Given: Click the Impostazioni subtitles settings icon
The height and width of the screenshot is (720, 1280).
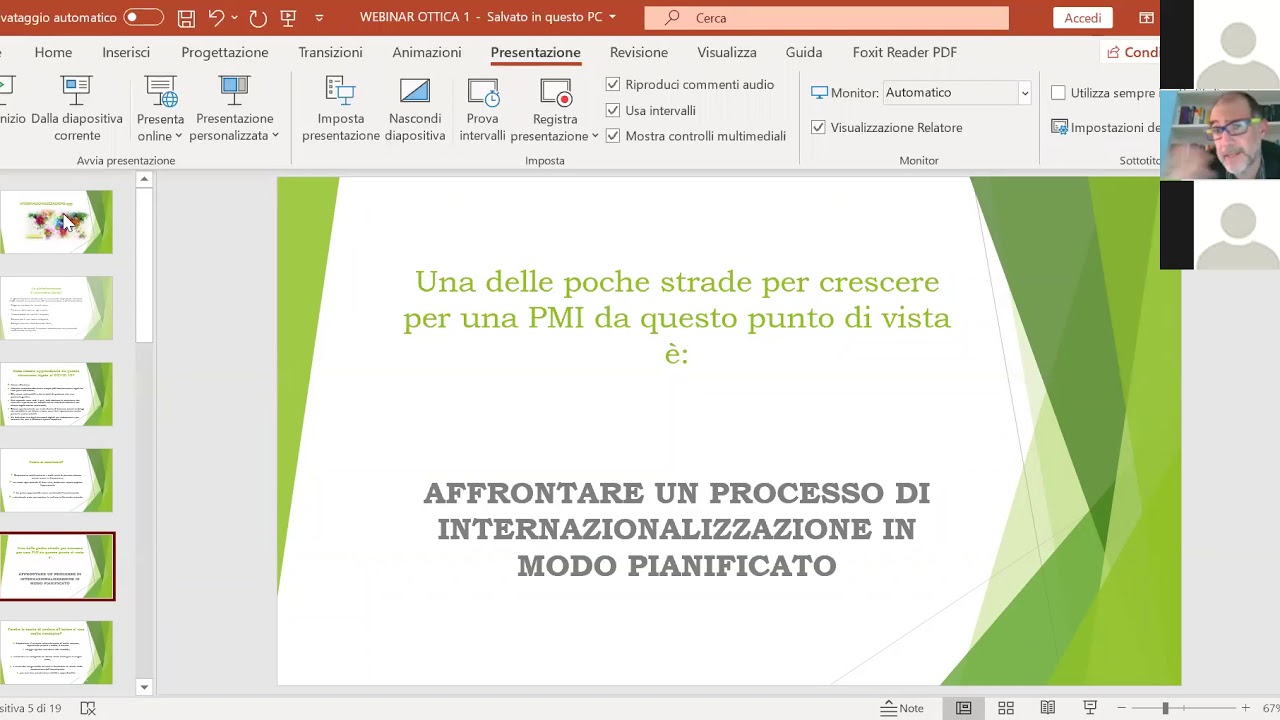Looking at the screenshot, I should (1060, 127).
